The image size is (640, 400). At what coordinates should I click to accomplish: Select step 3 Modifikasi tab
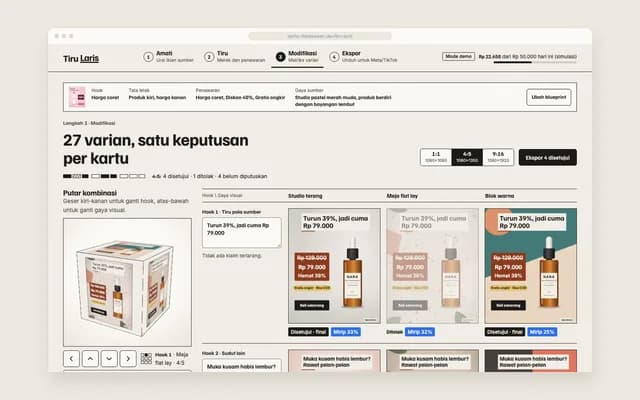pyautogui.click(x=297, y=57)
